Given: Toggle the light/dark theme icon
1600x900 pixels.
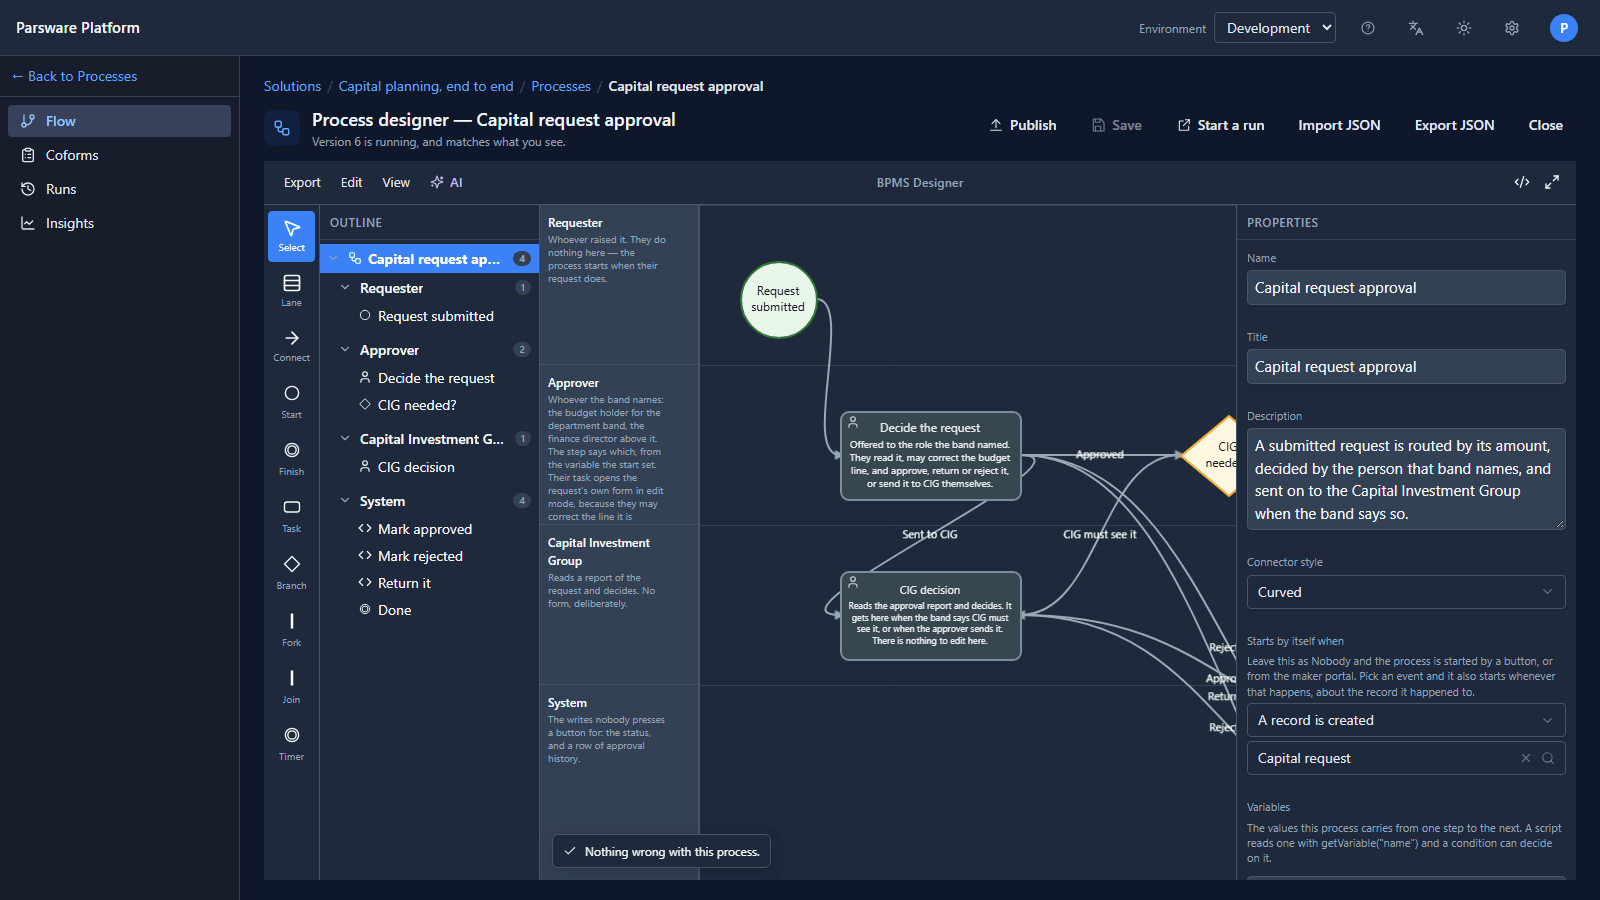Looking at the screenshot, I should (x=1464, y=28).
